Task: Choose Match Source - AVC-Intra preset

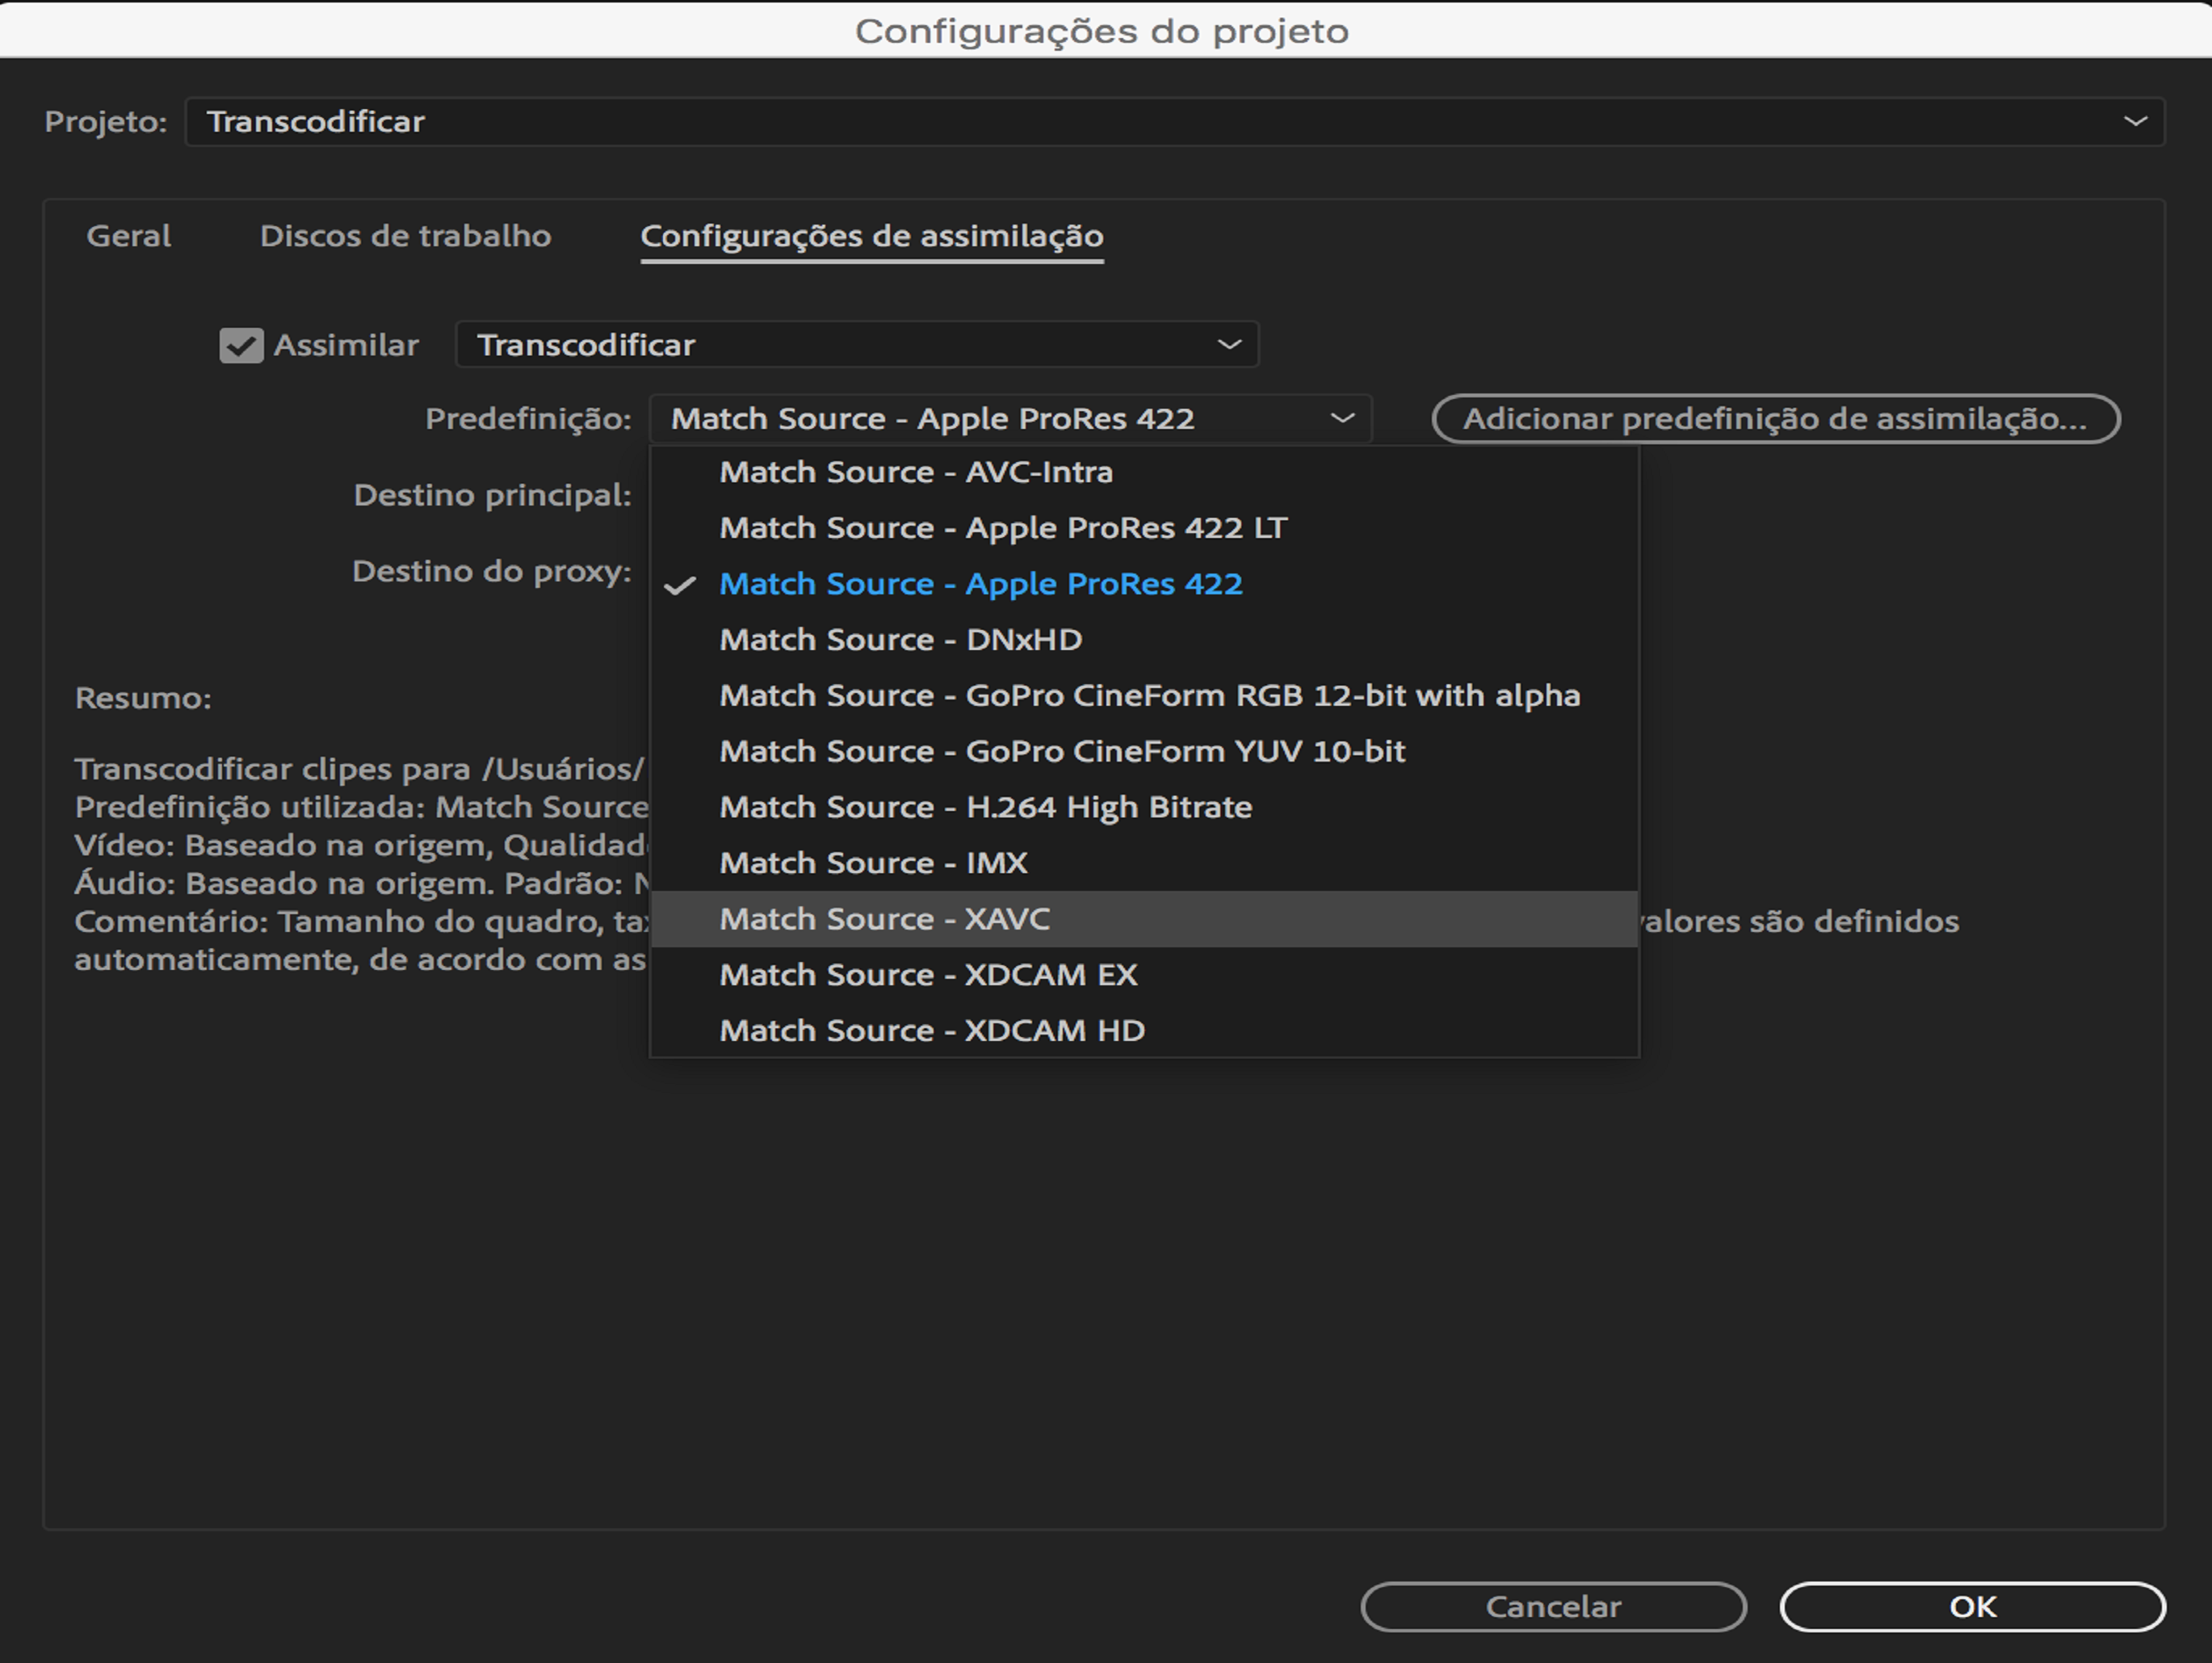Action: [915, 472]
